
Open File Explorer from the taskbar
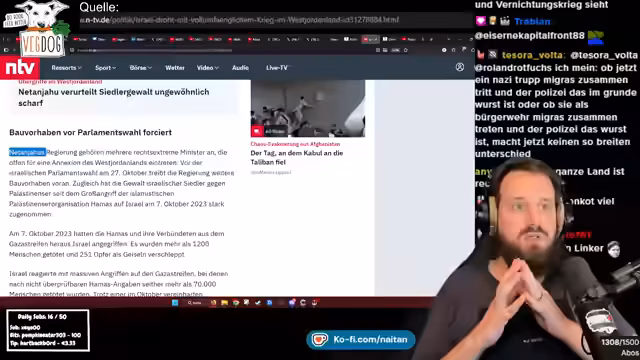pyautogui.click(x=224, y=303)
